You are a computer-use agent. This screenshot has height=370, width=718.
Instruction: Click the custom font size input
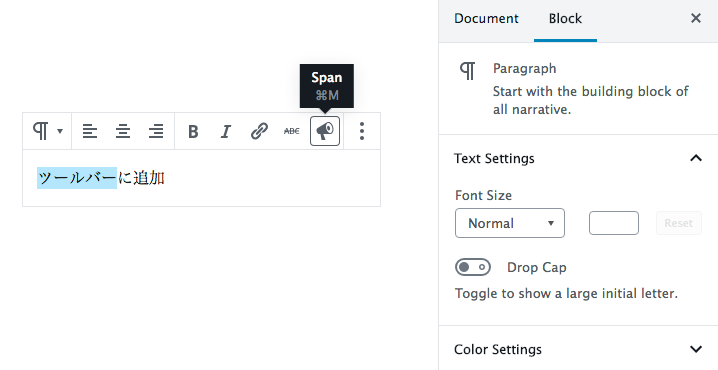pos(614,223)
